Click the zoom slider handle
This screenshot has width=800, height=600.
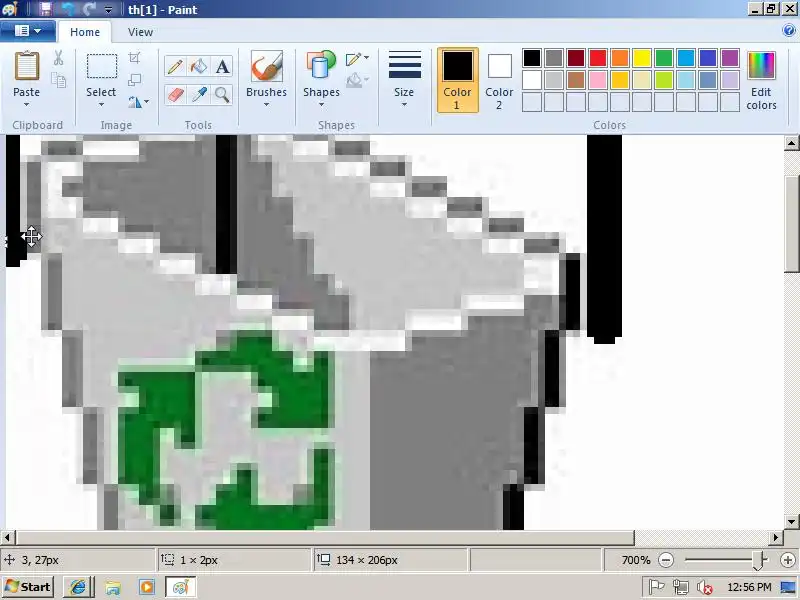pyautogui.click(x=759, y=560)
